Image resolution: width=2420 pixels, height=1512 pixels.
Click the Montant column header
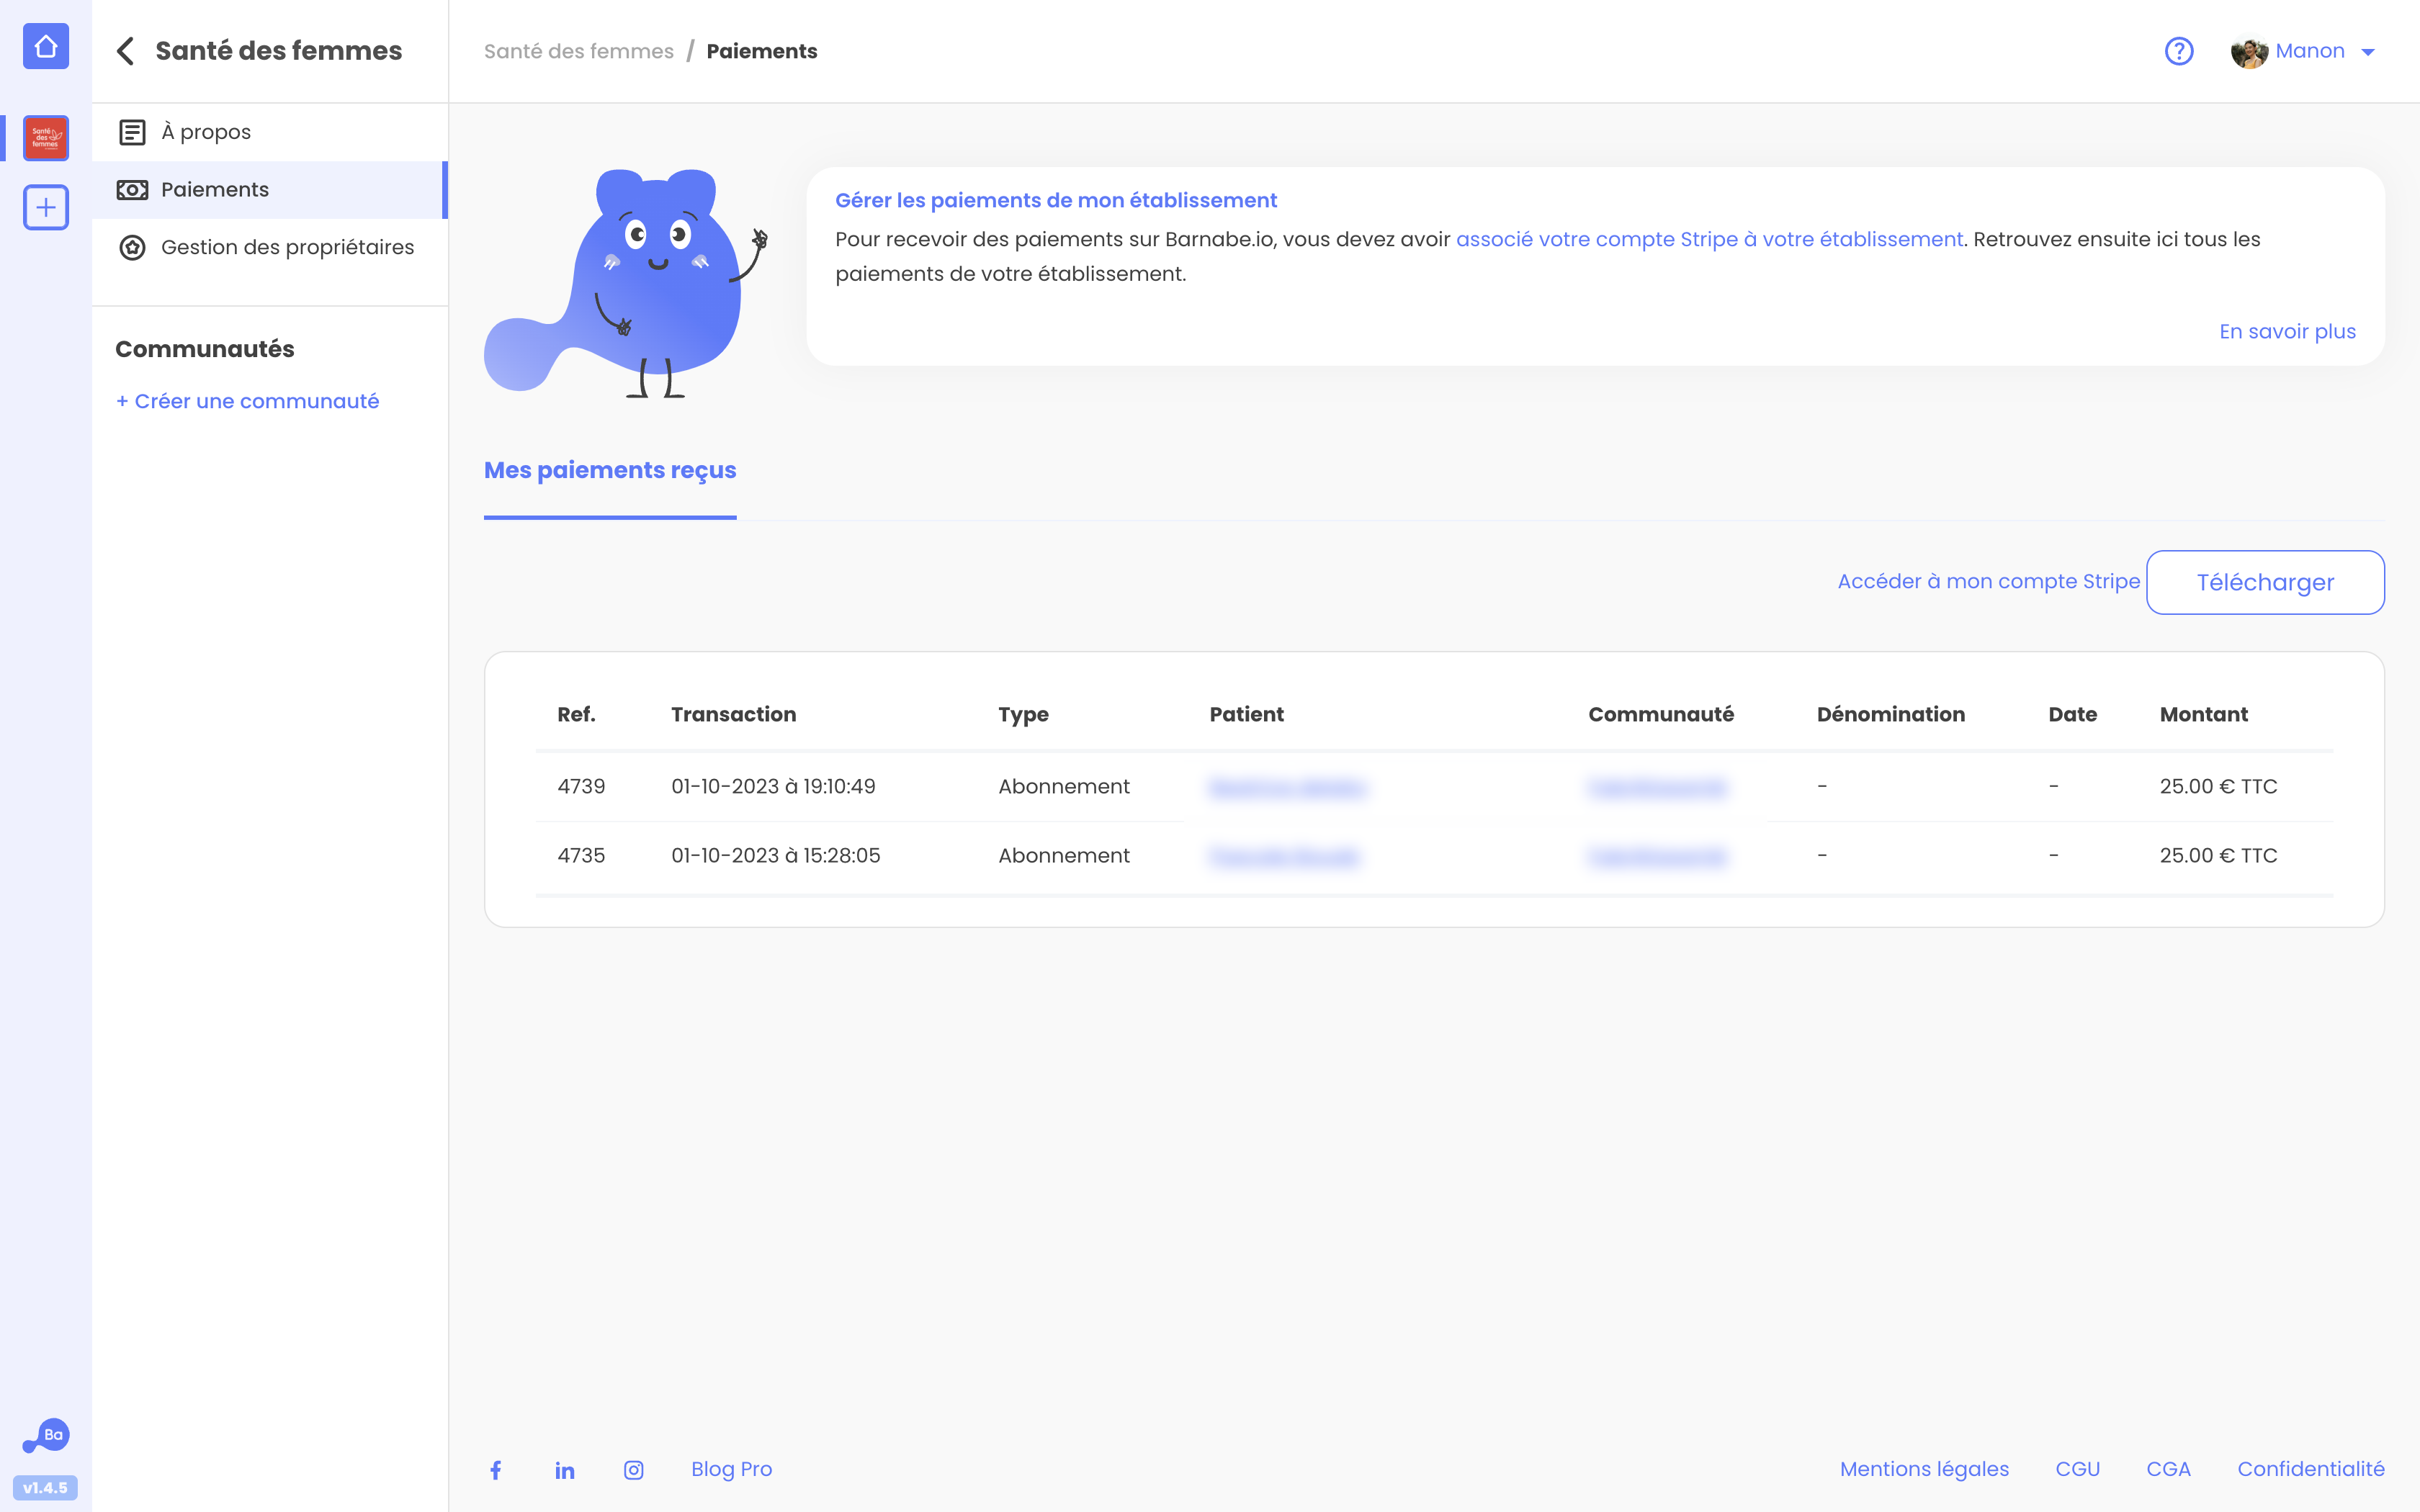pos(2203,714)
